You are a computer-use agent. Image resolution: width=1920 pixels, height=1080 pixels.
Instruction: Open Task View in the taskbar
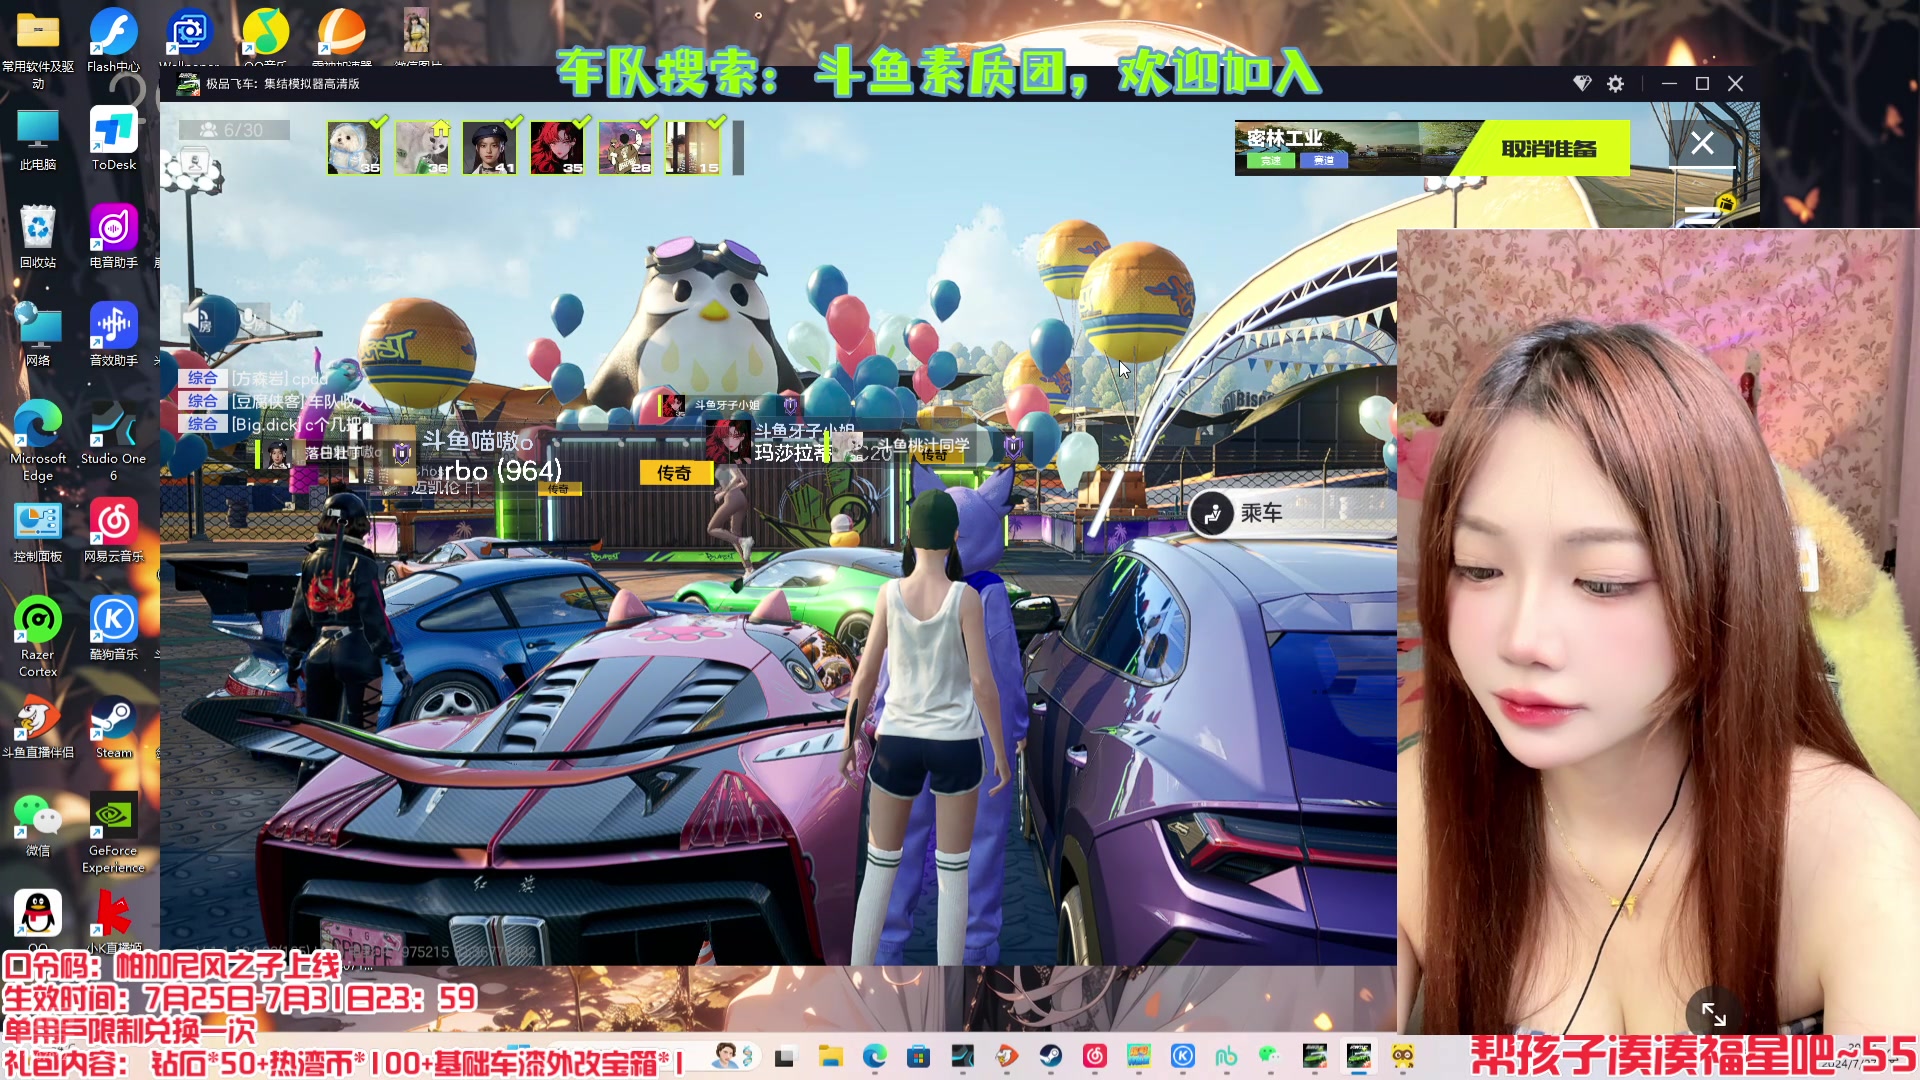pyautogui.click(x=785, y=1056)
